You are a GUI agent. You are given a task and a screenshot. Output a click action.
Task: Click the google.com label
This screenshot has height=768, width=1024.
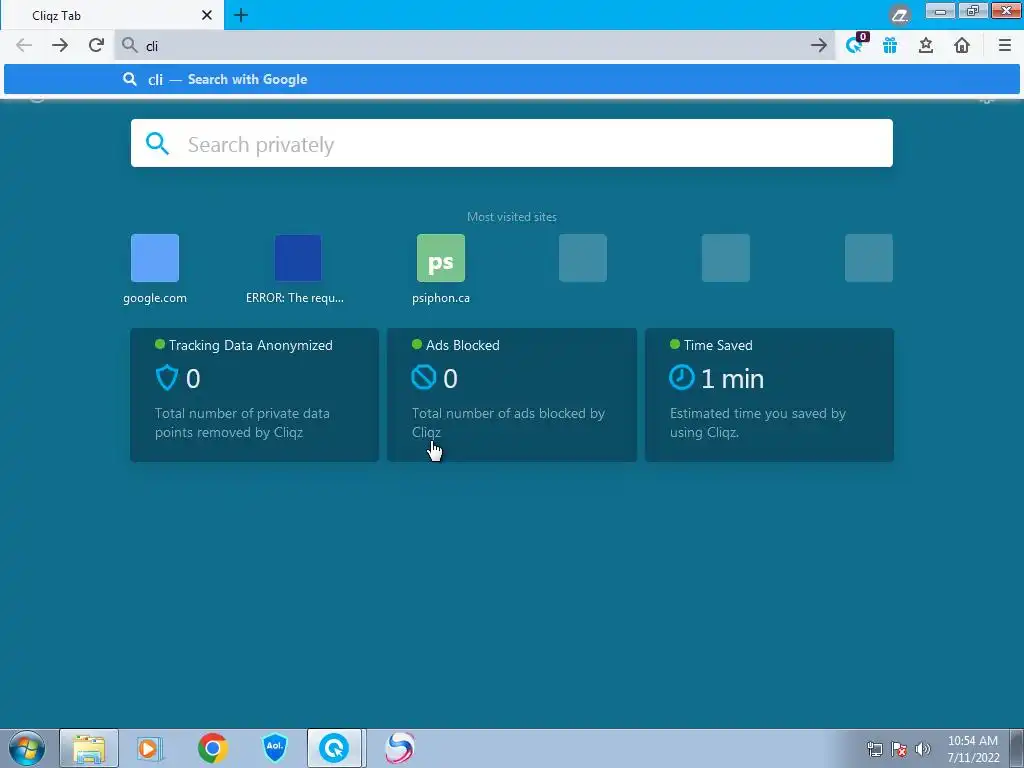coord(155,298)
